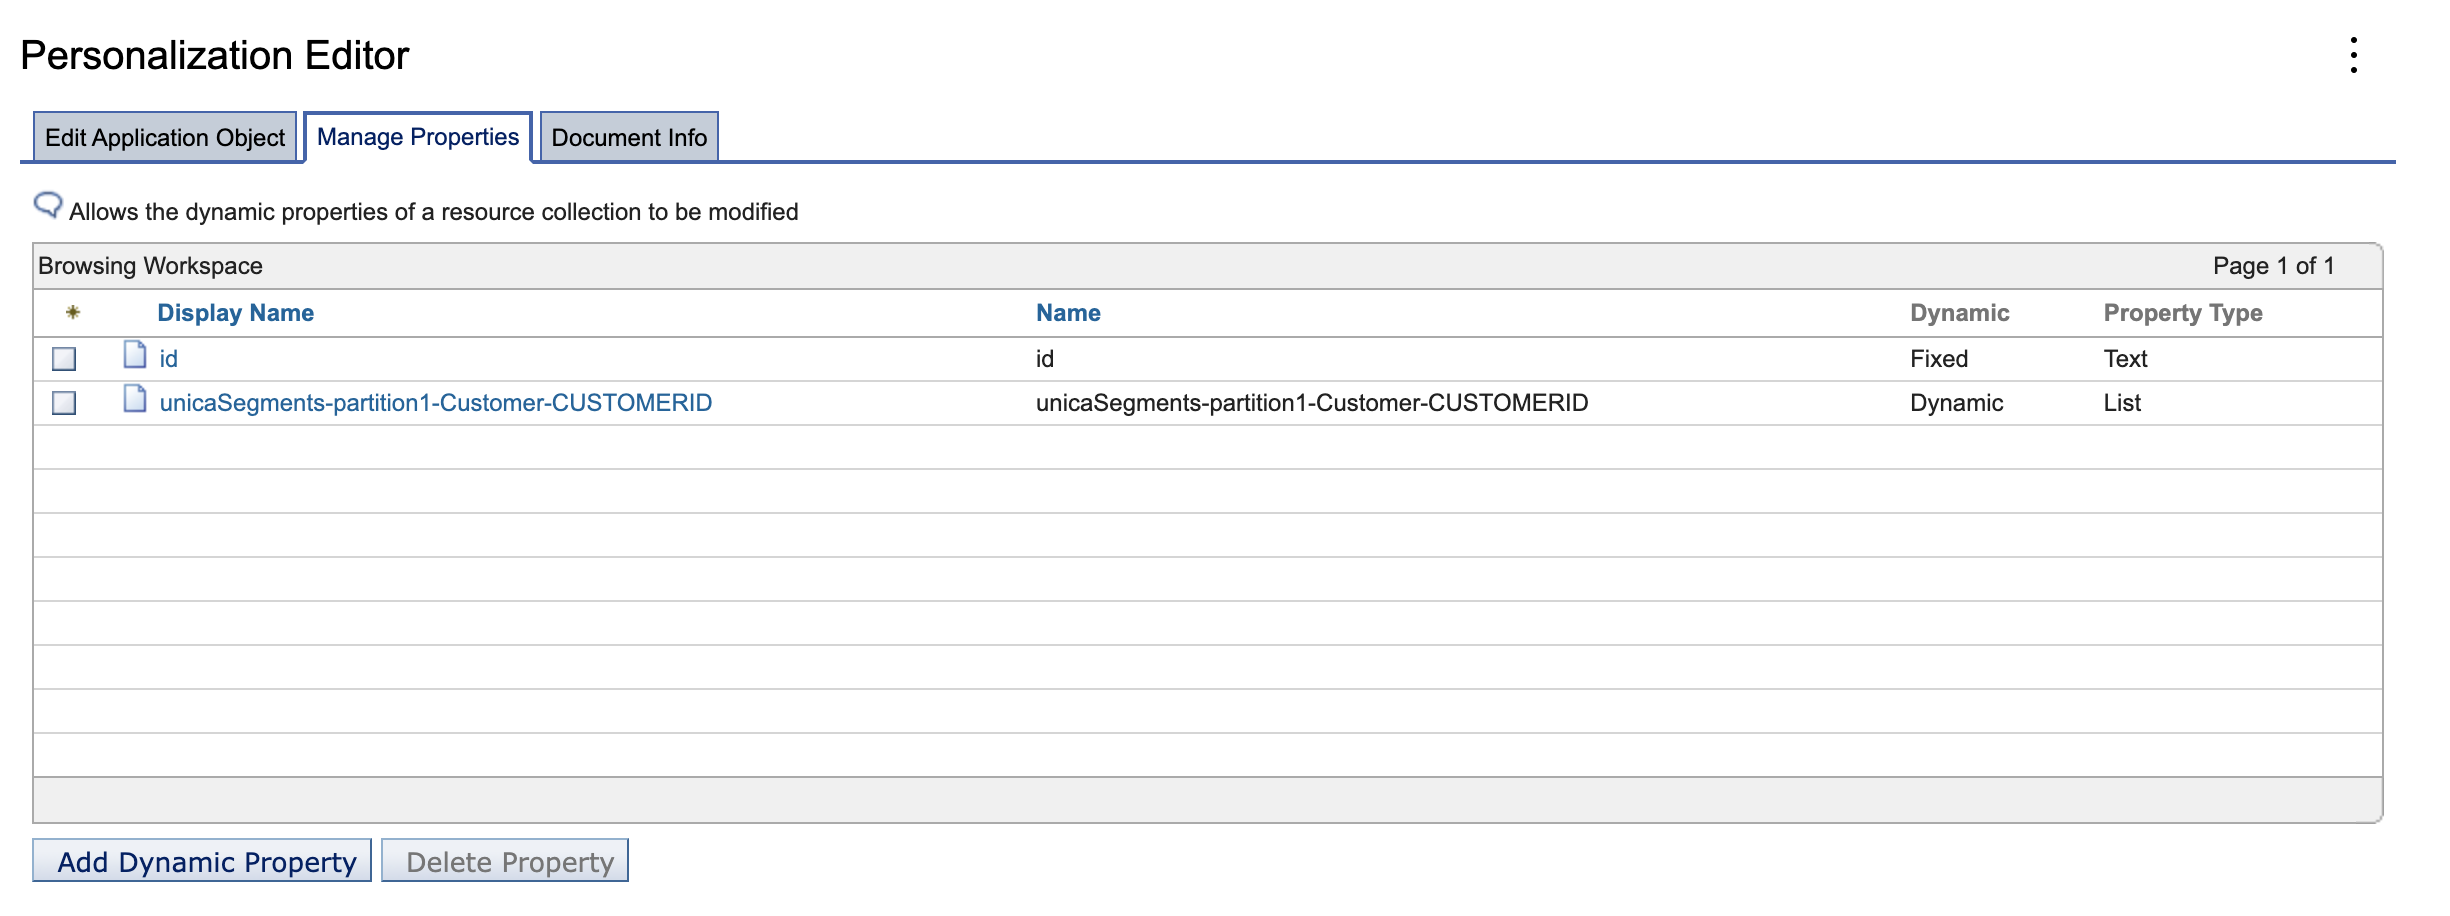Select the unicaSegments-partition1 row checkbox
This screenshot has width=2450, height=916.
point(62,403)
